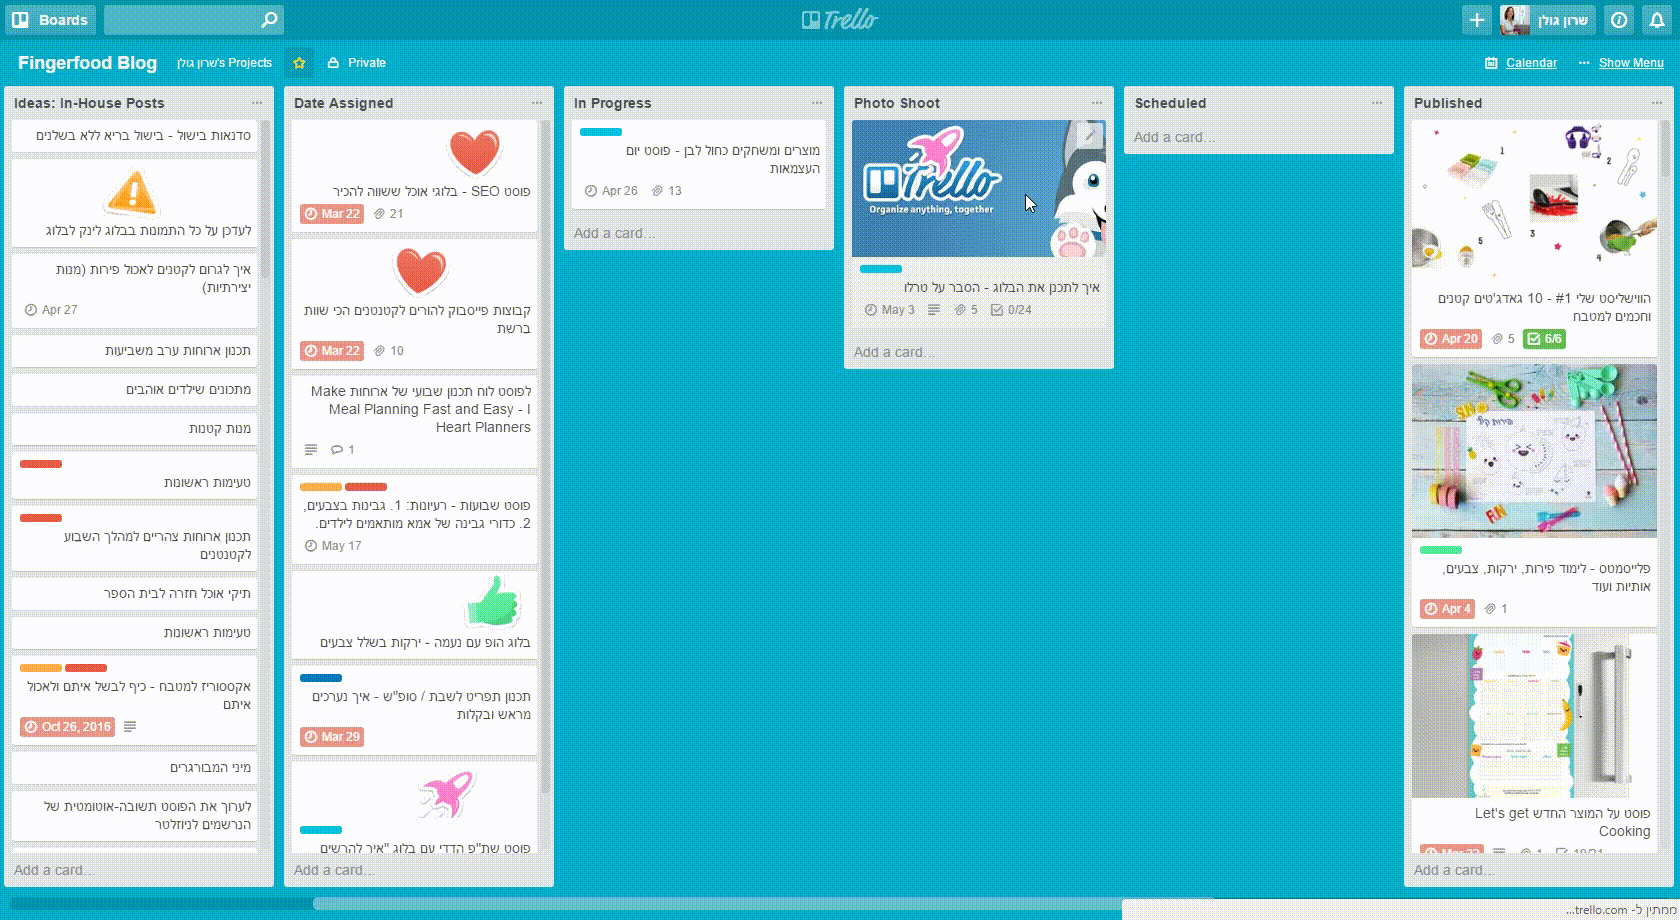This screenshot has height=920, width=1680.
Task: Click the Fingerfood Blog board title
Action: tap(87, 63)
